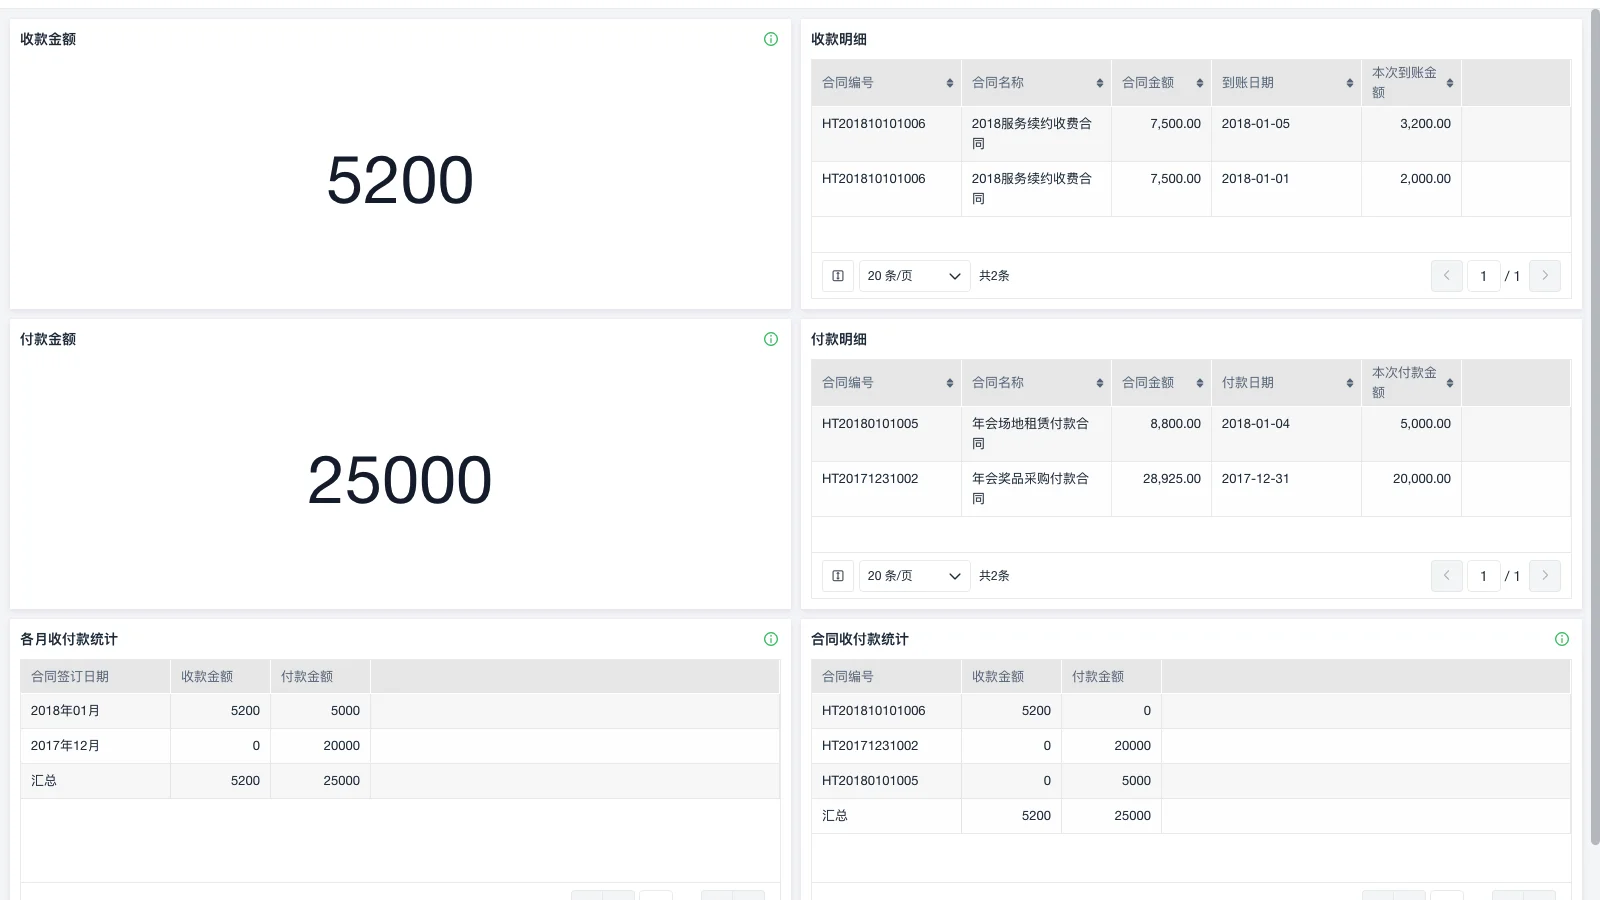The height and width of the screenshot is (900, 1600).
Task: Click page number field in 付款明细 pager
Action: [x=1484, y=576]
